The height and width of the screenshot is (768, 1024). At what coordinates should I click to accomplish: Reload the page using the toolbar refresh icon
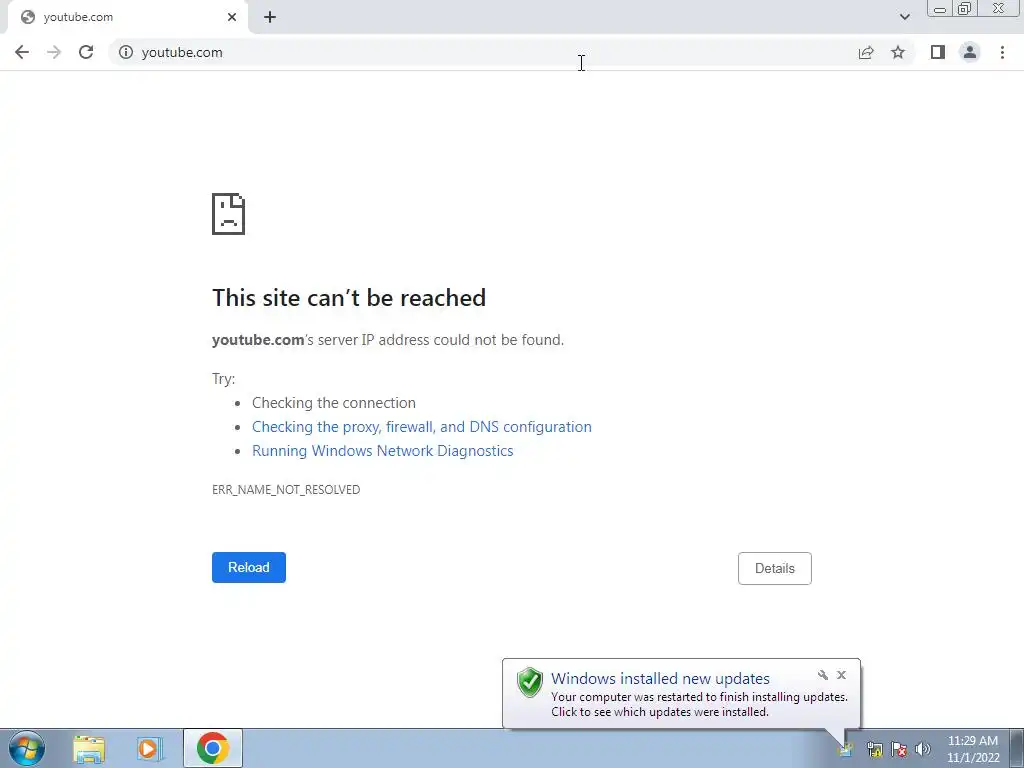86,52
